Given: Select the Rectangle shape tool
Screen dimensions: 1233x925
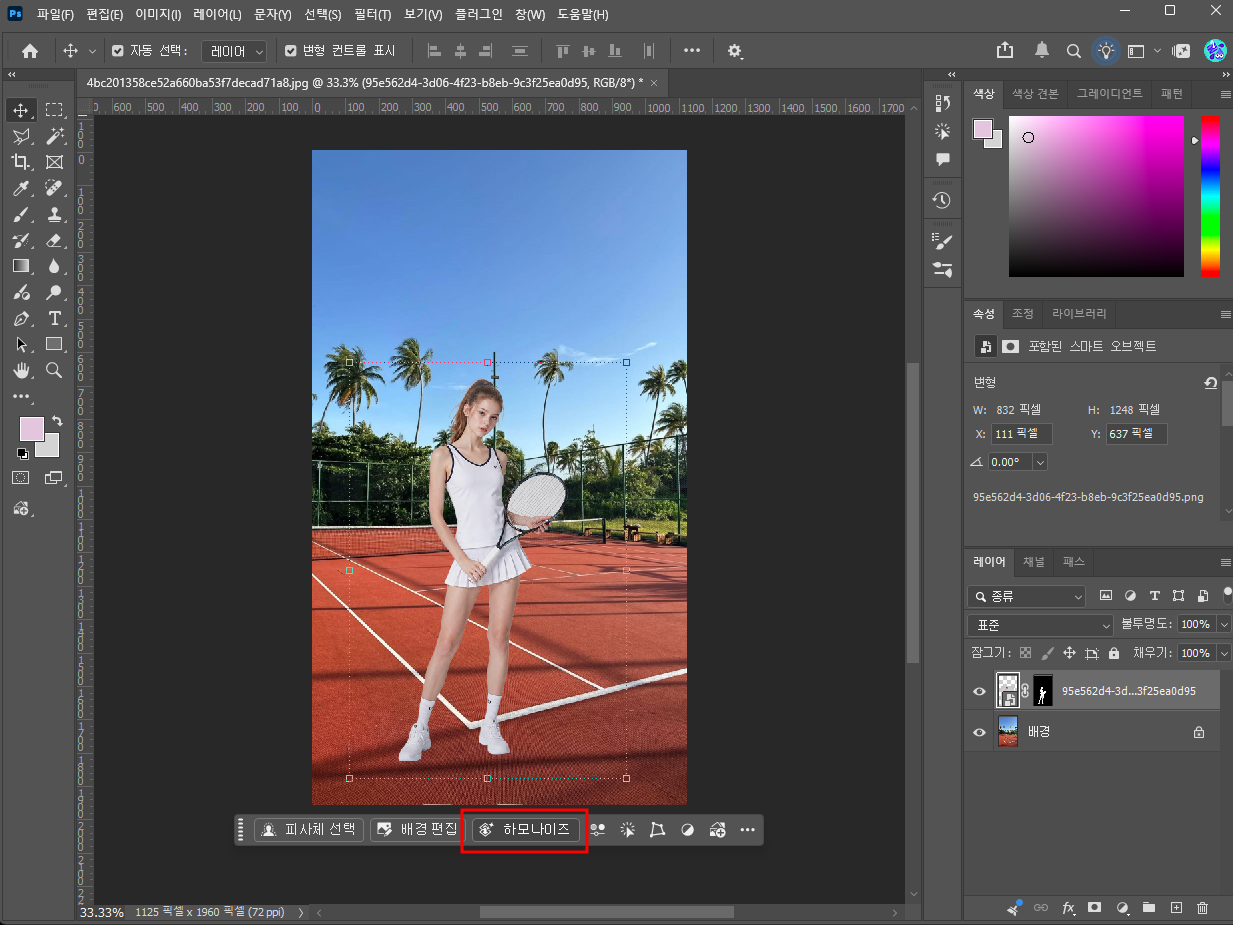Looking at the screenshot, I should coord(54,344).
